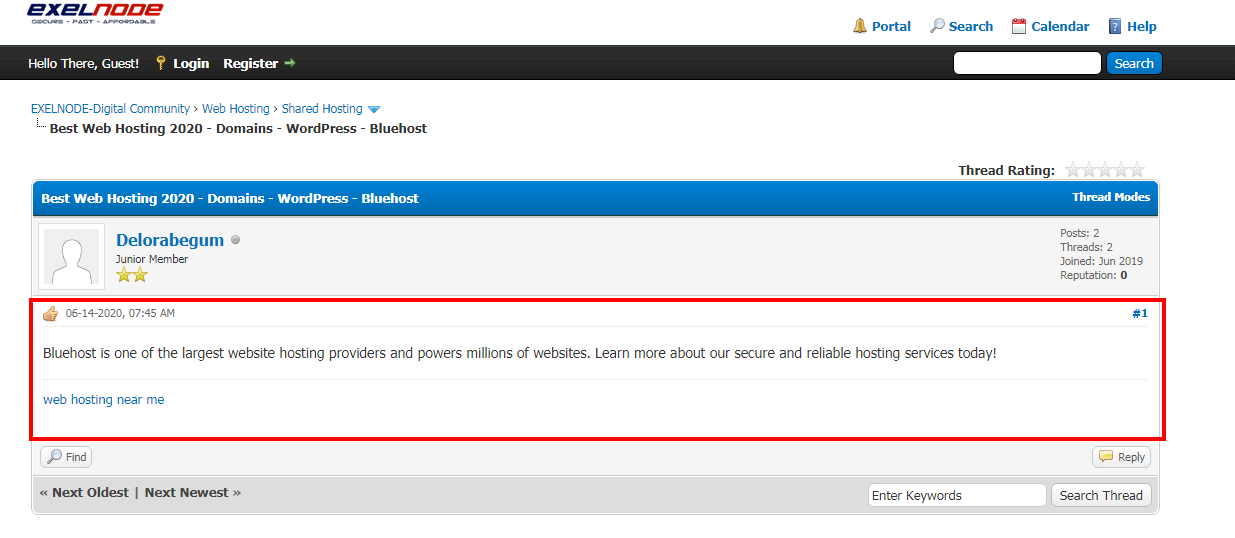Click the user's star rank icons

point(132,275)
